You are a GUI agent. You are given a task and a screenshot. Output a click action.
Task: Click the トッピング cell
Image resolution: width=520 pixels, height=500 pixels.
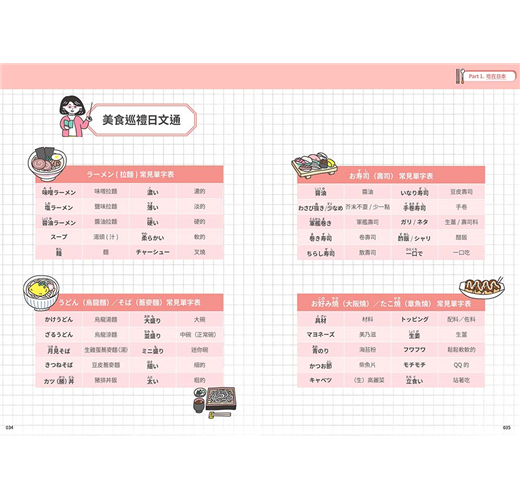[x=414, y=319]
